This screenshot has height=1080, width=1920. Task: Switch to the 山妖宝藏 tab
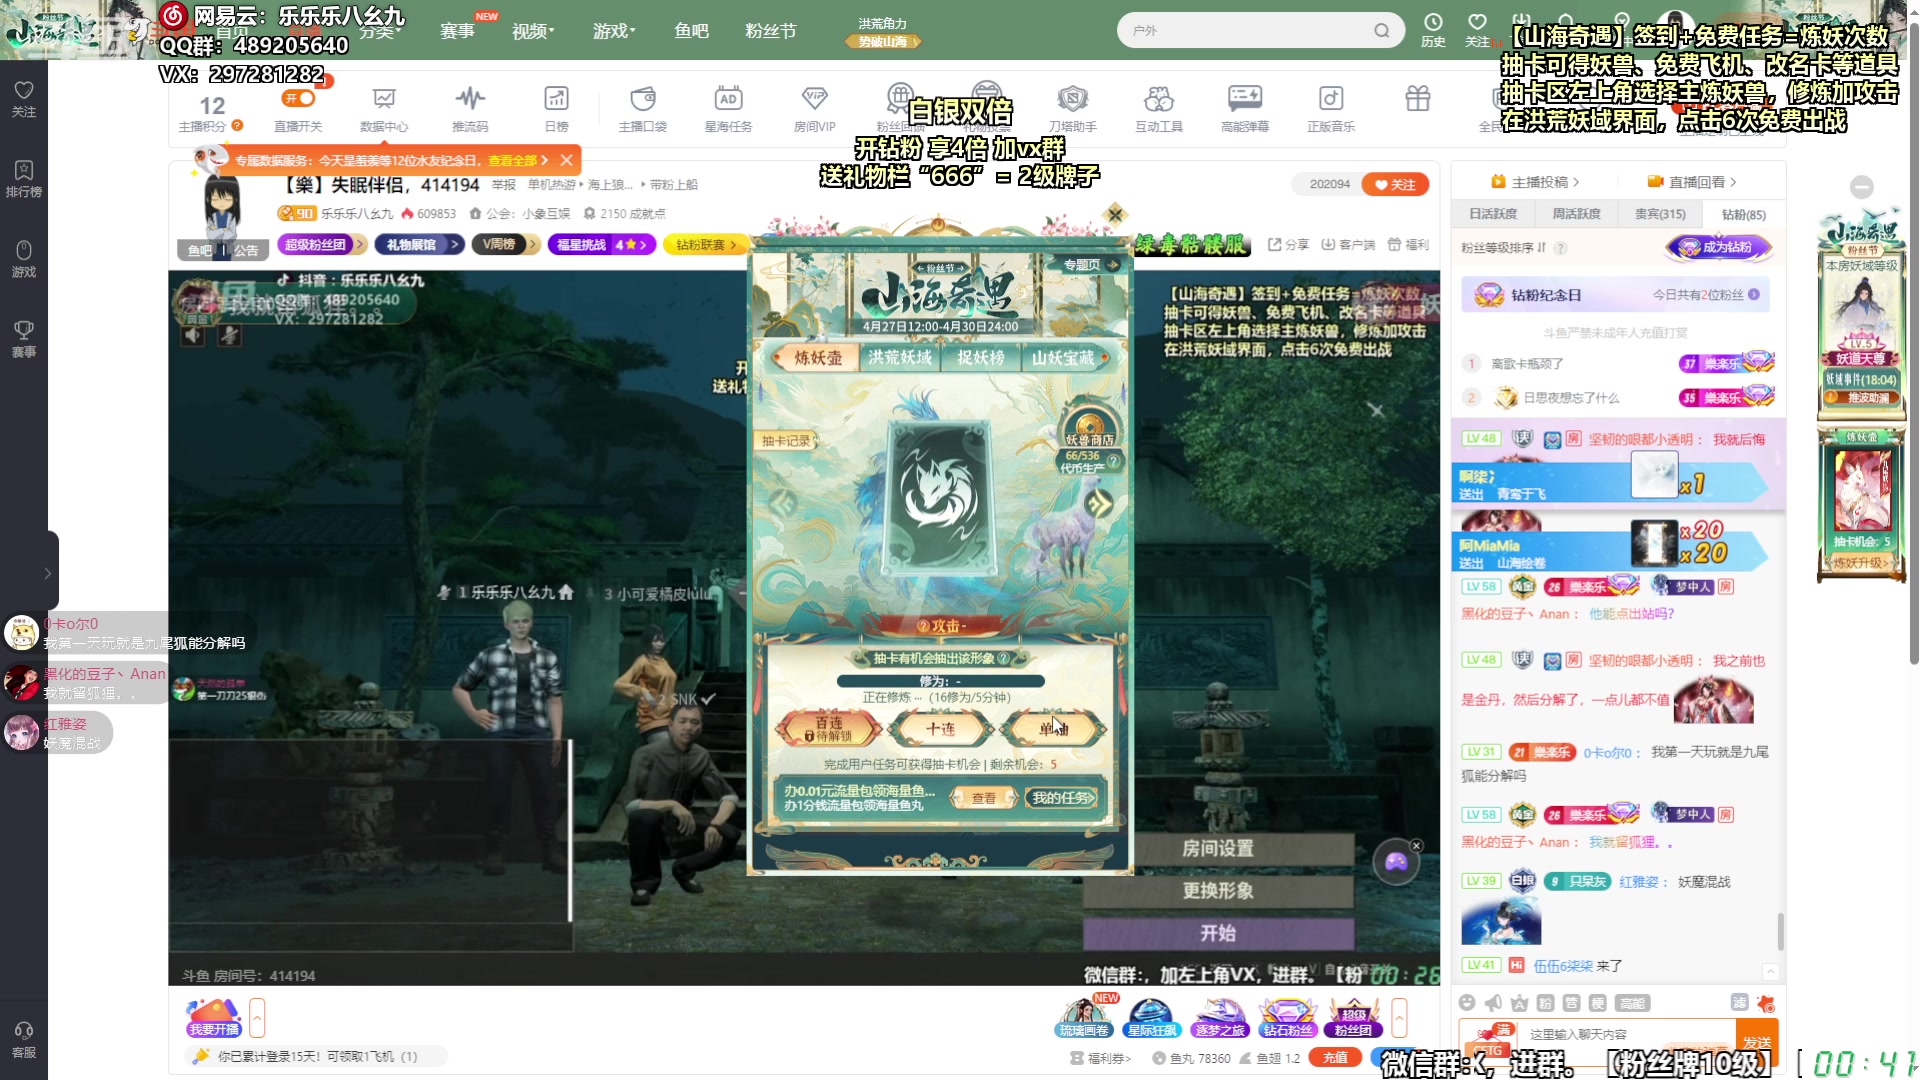[1063, 357]
